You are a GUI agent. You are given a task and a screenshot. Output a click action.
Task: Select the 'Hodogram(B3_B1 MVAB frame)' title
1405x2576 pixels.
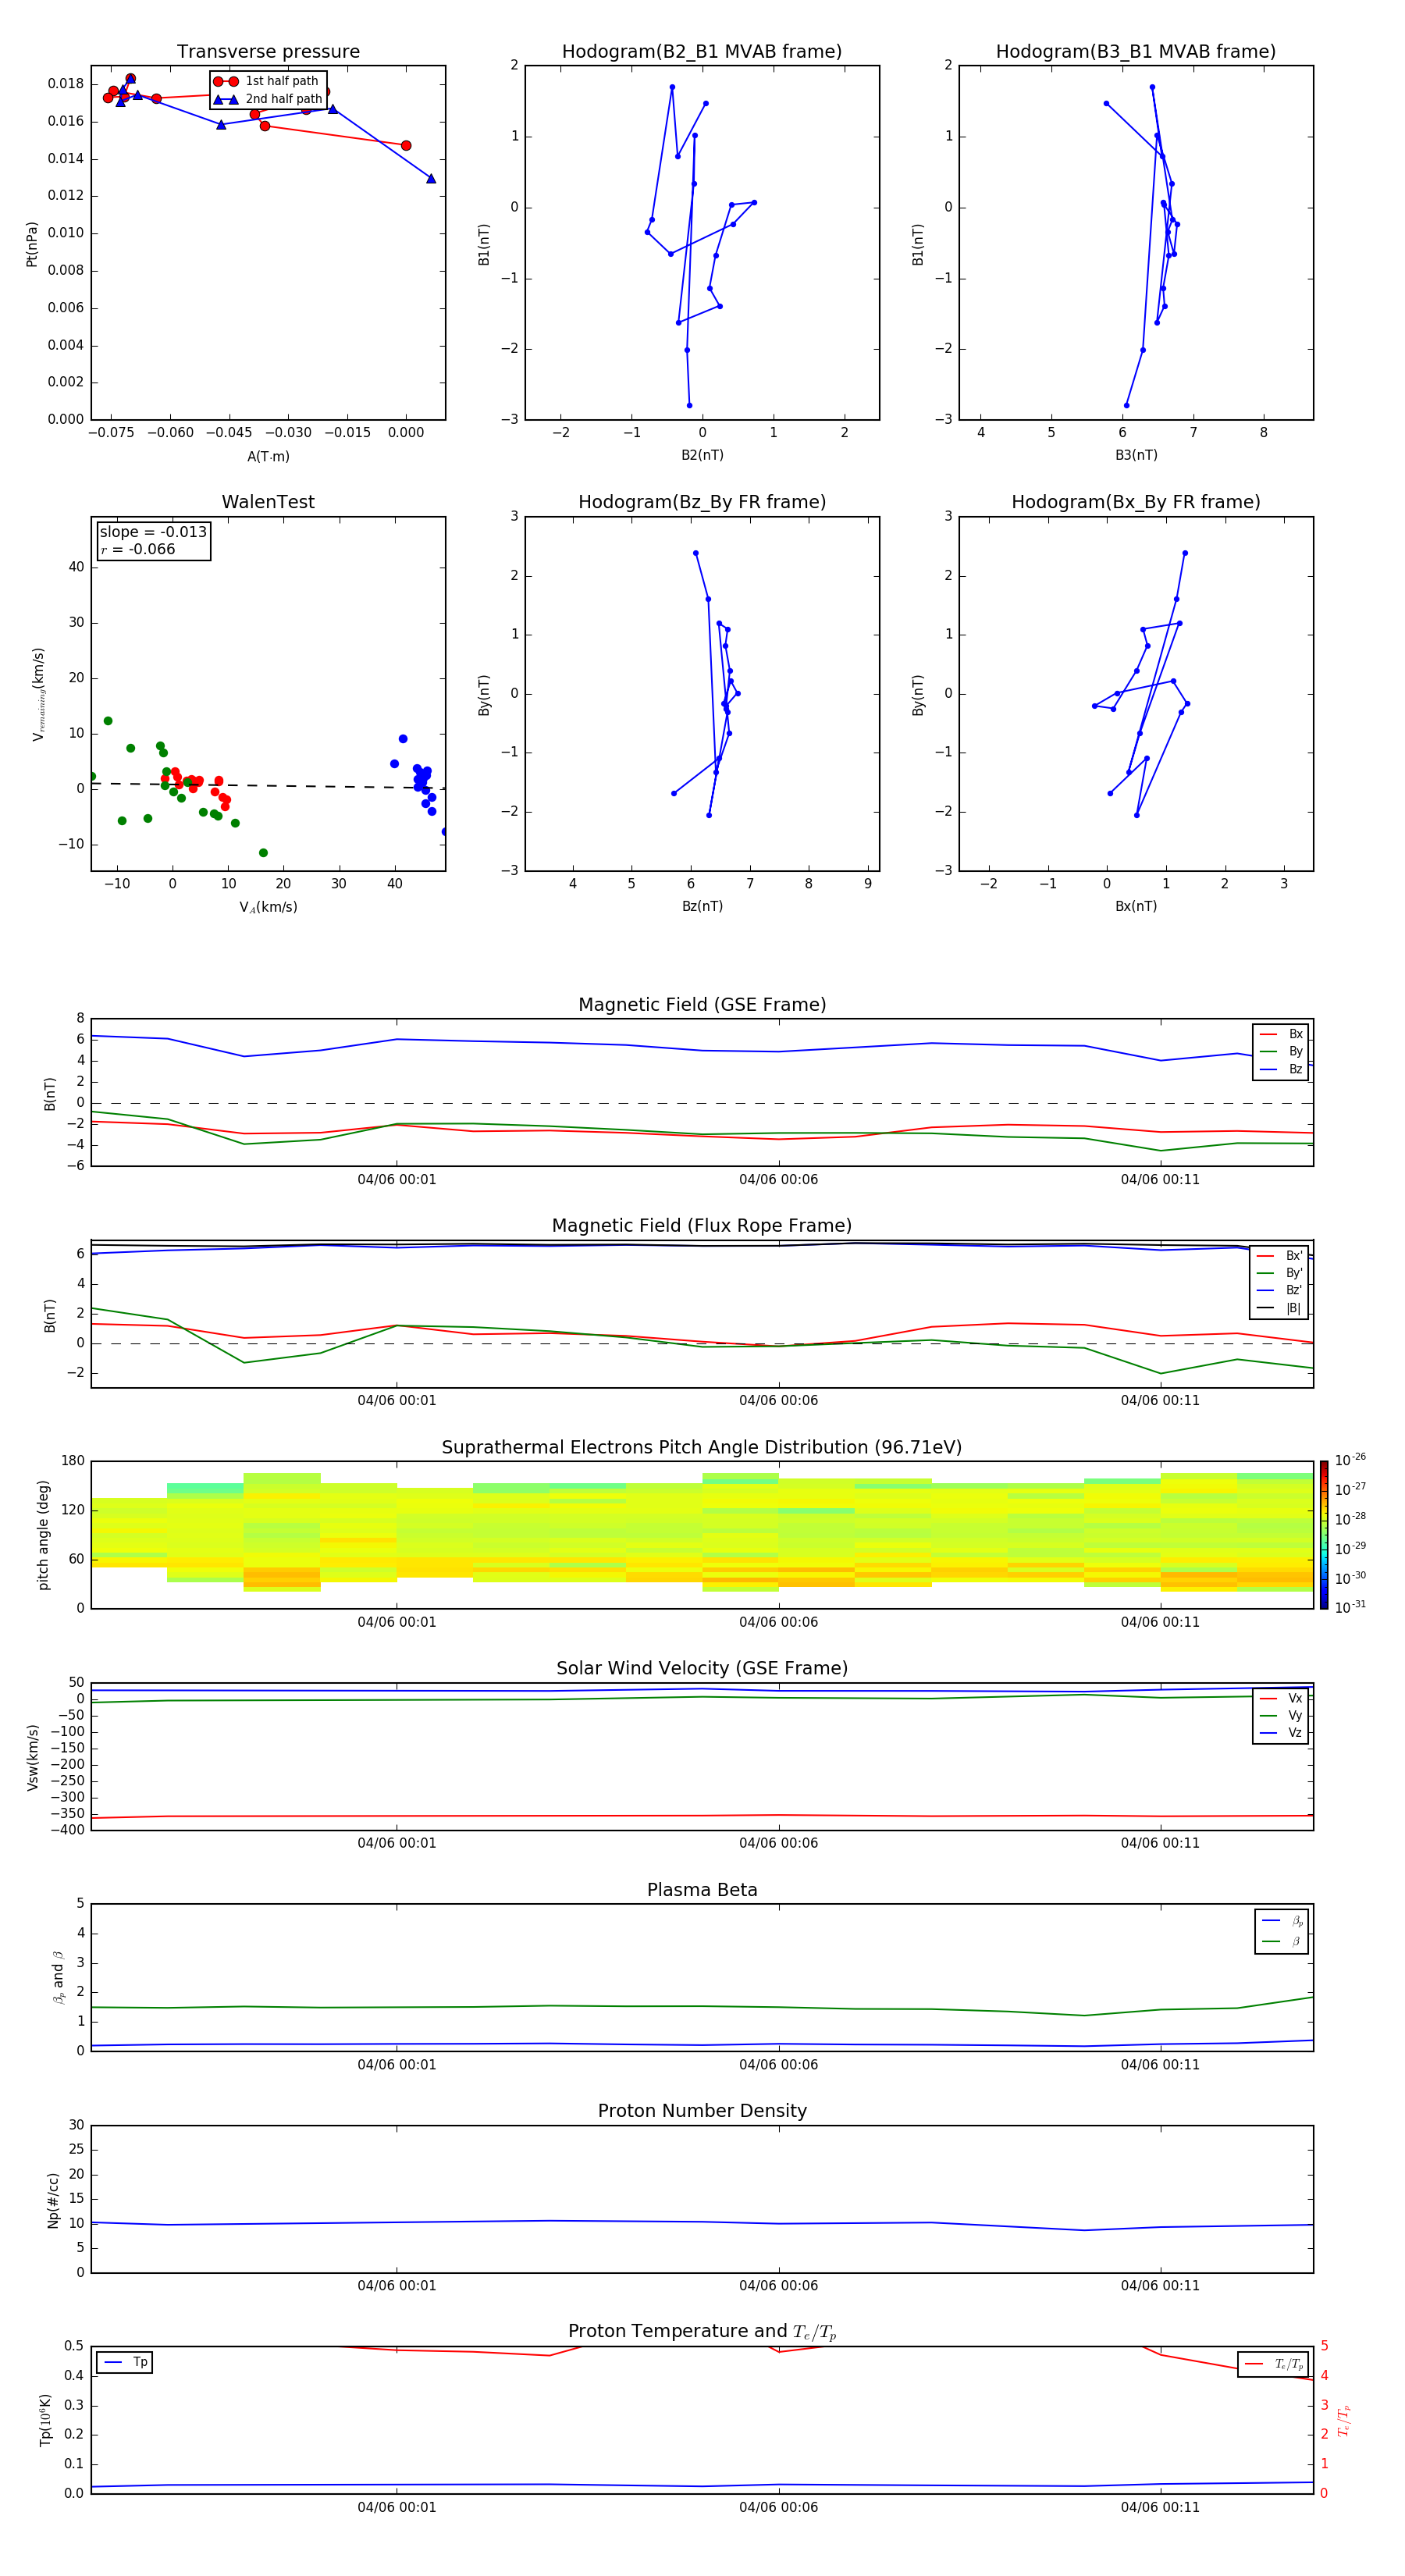tap(1136, 52)
